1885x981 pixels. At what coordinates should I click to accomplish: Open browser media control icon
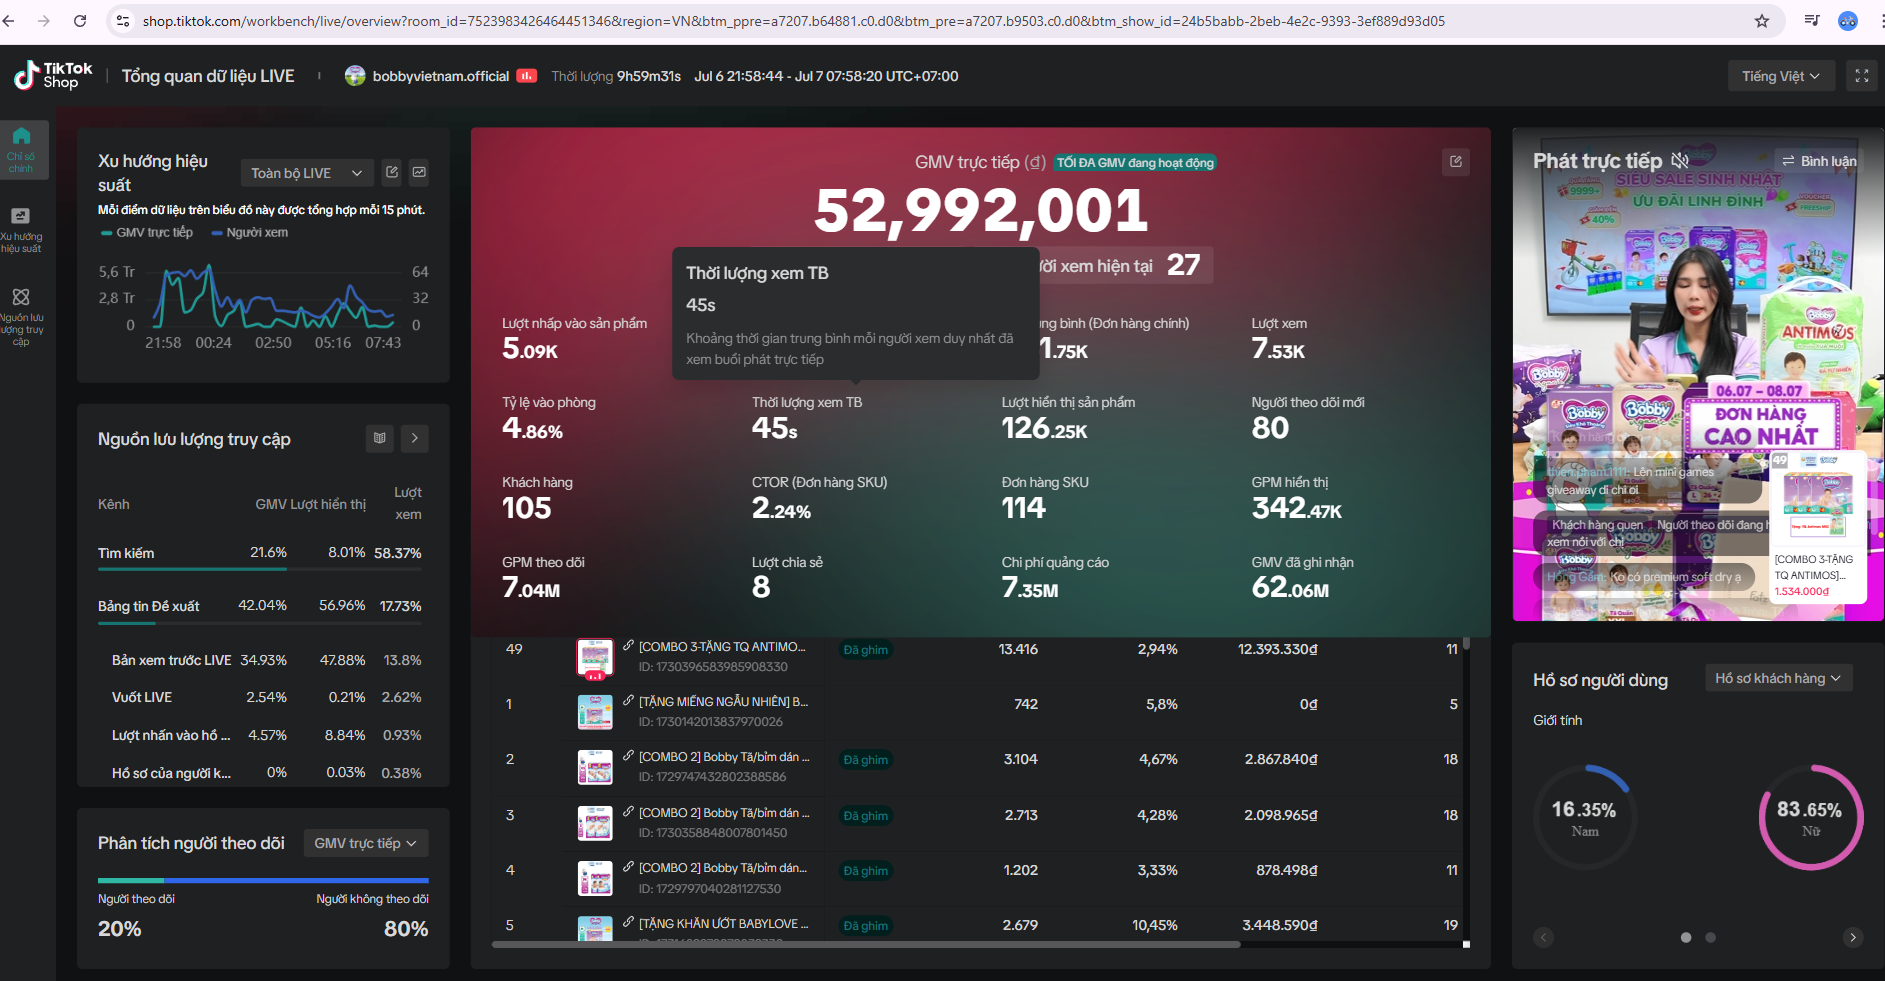(x=1811, y=21)
